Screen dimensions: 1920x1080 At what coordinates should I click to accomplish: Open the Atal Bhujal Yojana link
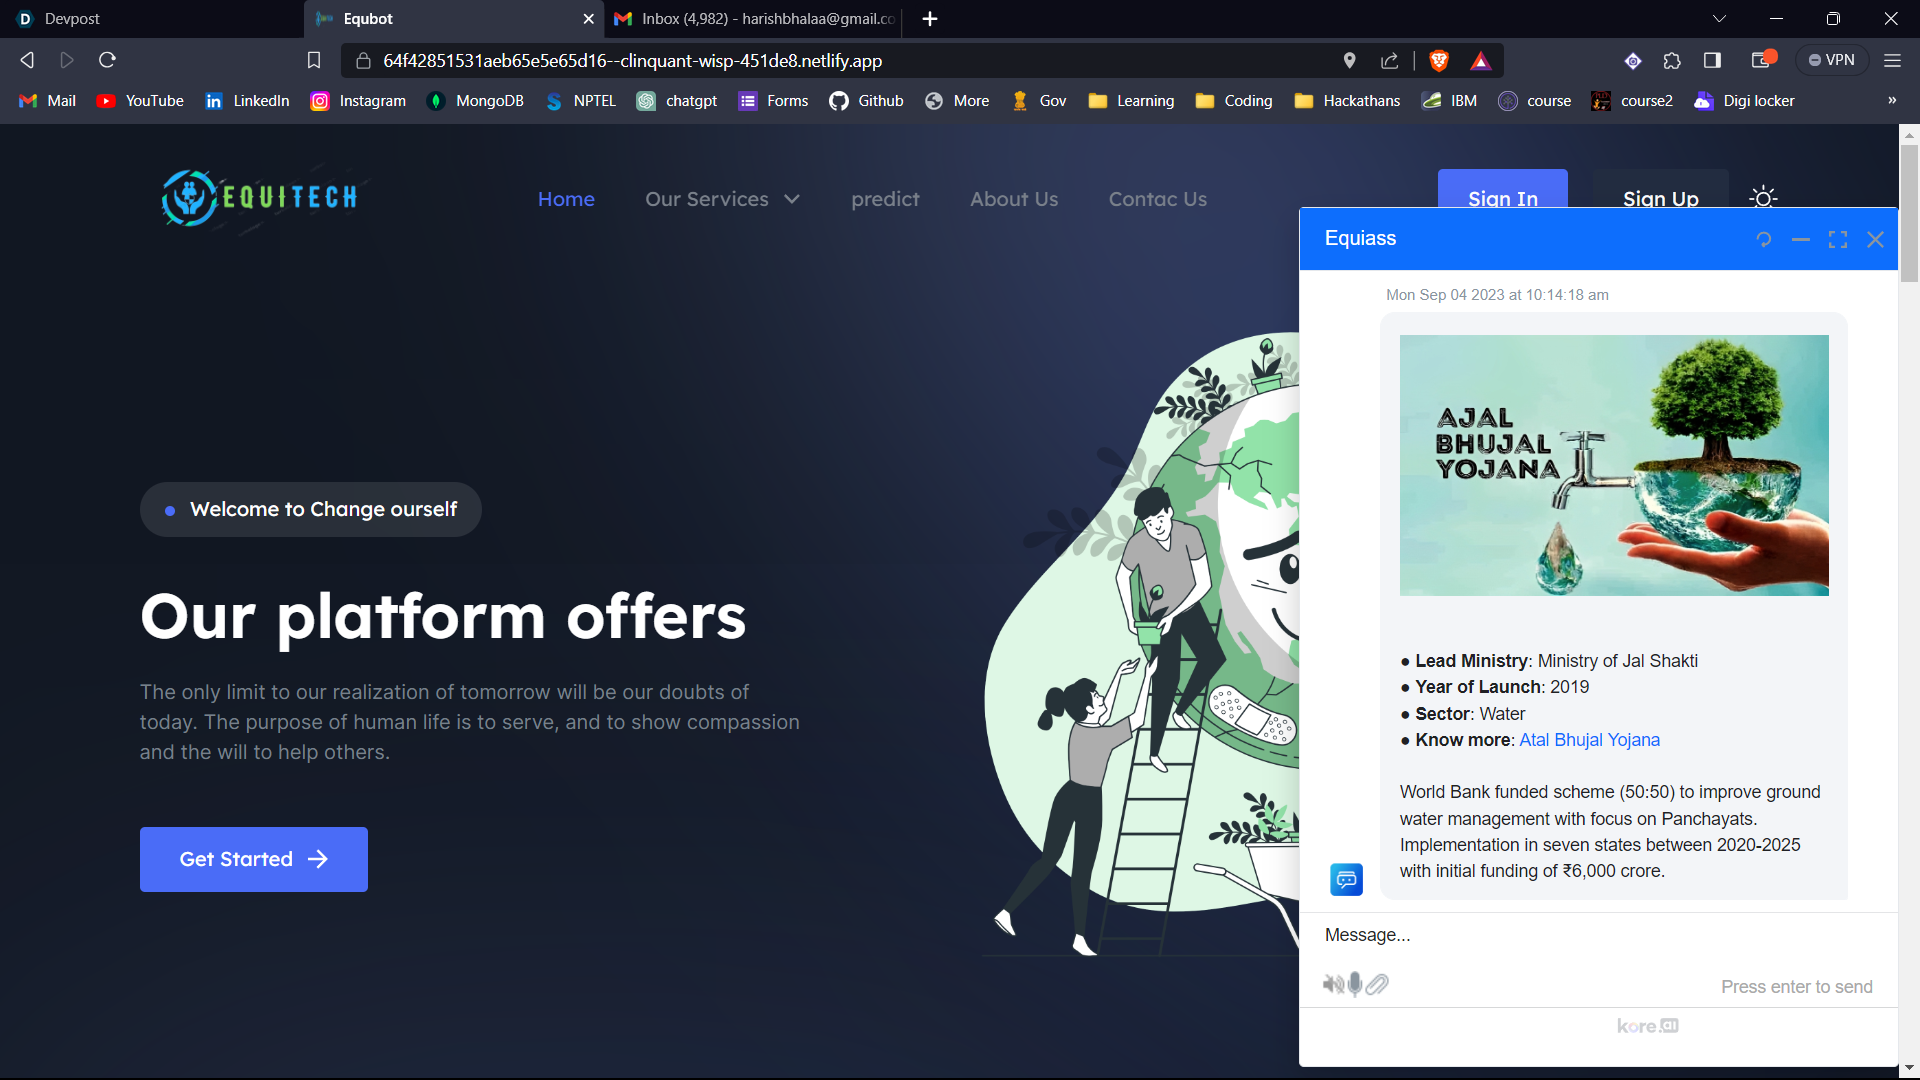pos(1589,740)
